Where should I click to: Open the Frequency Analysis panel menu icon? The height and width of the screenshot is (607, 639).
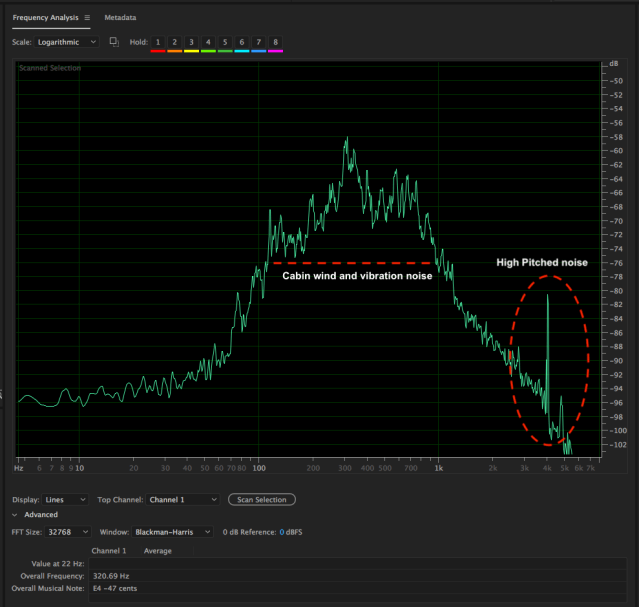tap(87, 18)
